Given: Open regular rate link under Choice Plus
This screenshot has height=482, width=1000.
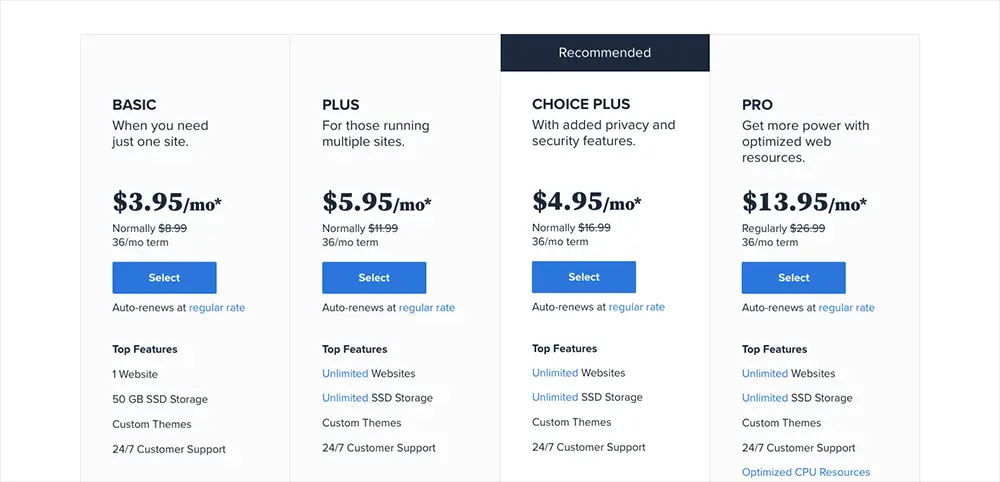Looking at the screenshot, I should (x=636, y=307).
